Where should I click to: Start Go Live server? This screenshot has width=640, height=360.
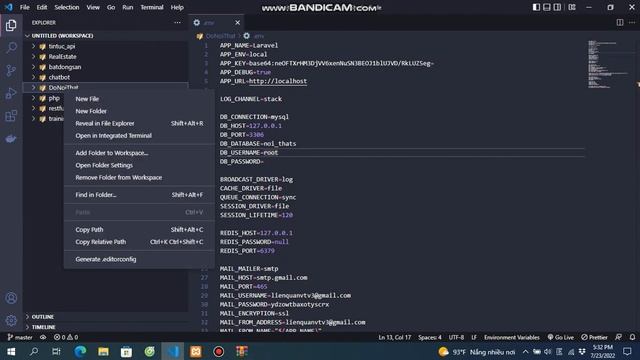point(560,337)
